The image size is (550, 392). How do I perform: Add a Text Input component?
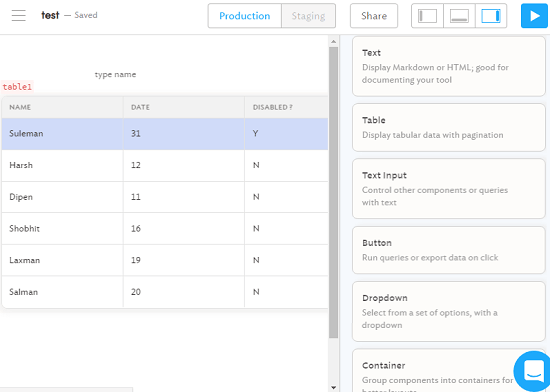(x=449, y=189)
